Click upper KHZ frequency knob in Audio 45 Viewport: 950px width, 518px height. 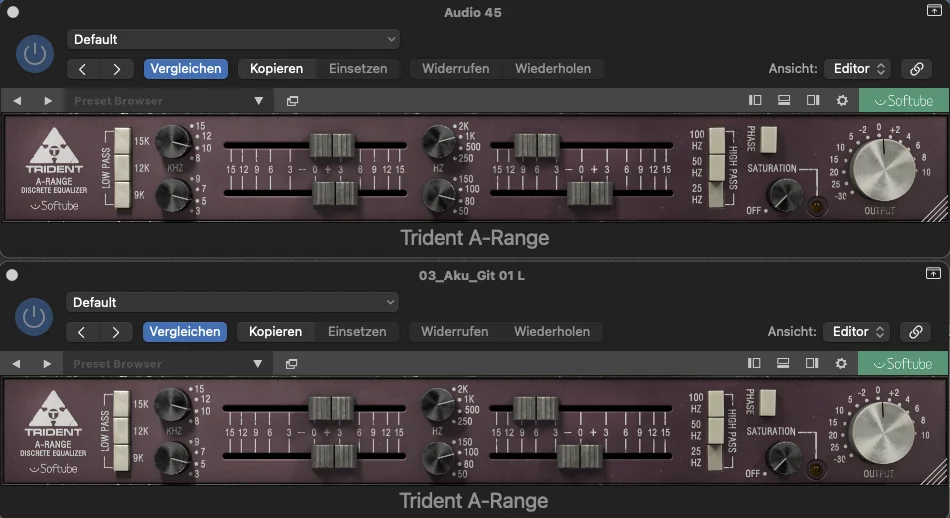[174, 142]
